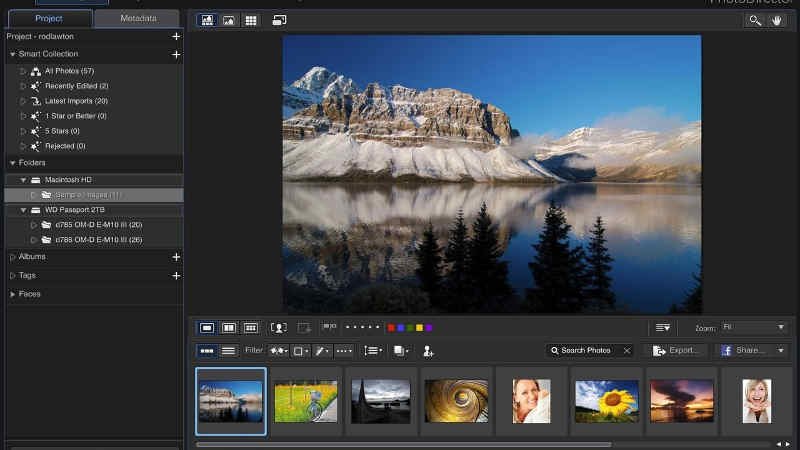Select the golden spiral thumbnail

coord(456,401)
